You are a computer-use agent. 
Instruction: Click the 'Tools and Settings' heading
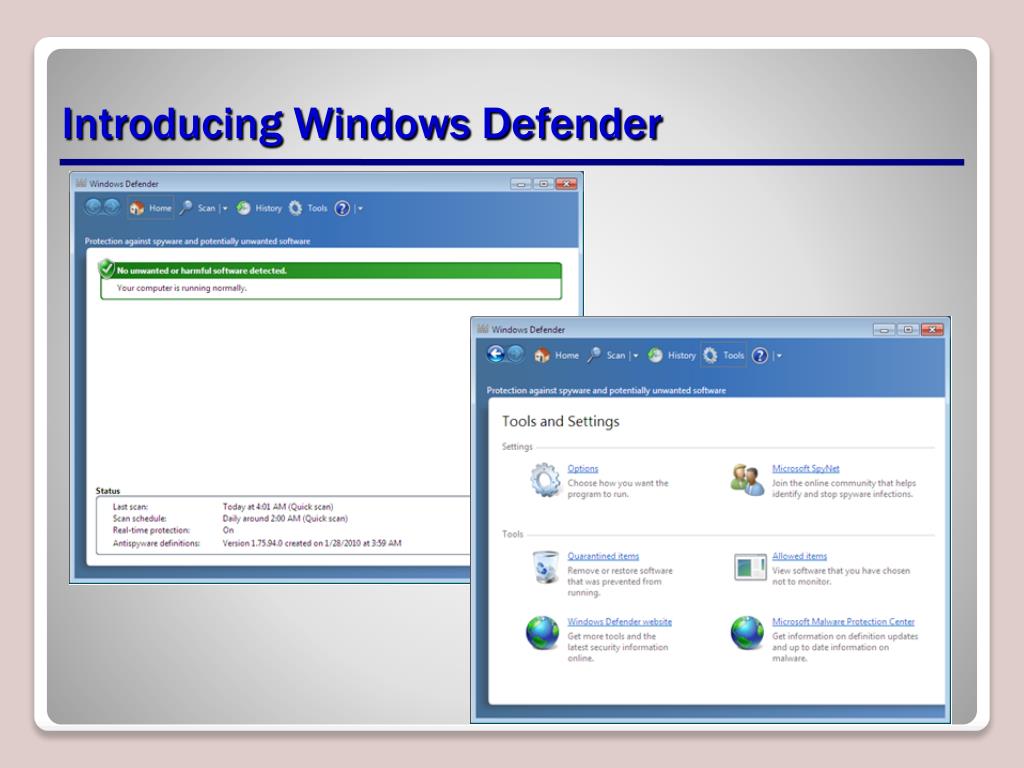pos(560,421)
